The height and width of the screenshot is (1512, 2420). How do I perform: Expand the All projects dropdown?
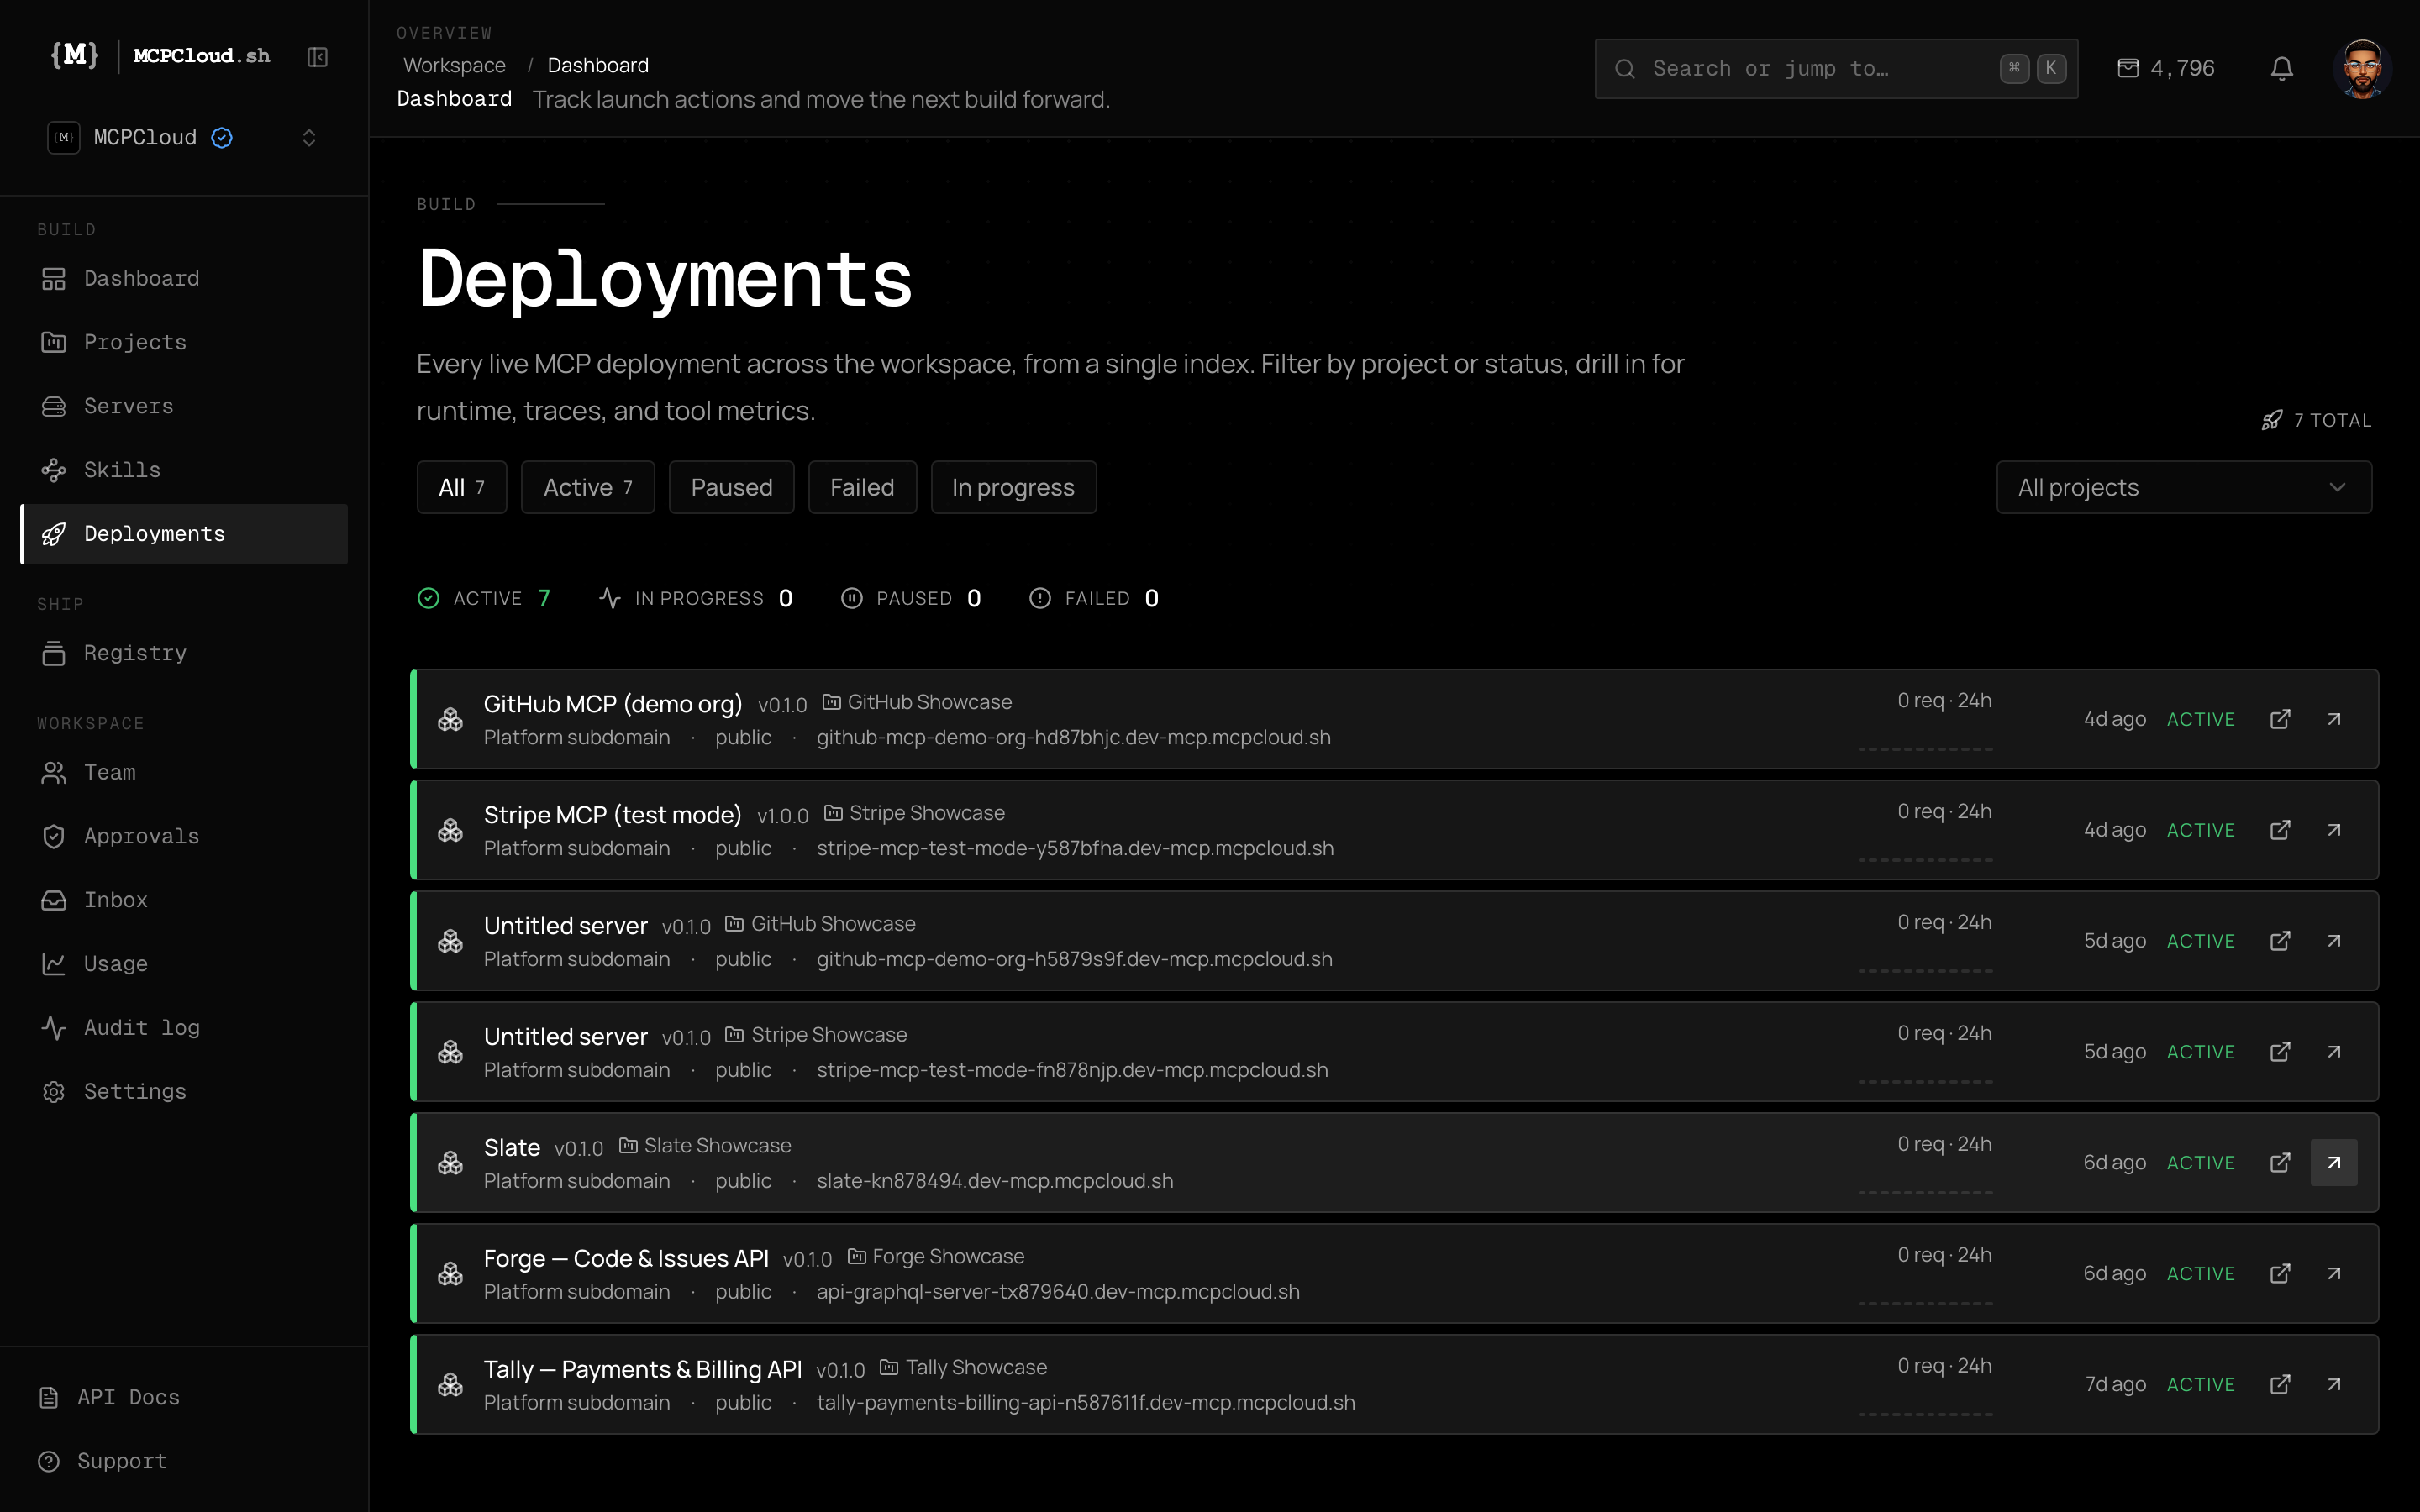coord(2184,487)
